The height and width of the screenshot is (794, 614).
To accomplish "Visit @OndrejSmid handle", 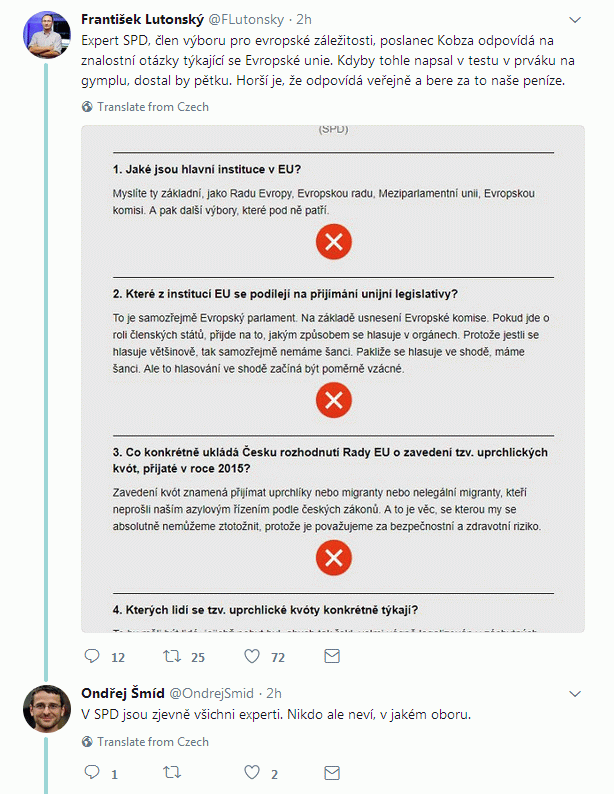I will [x=211, y=693].
